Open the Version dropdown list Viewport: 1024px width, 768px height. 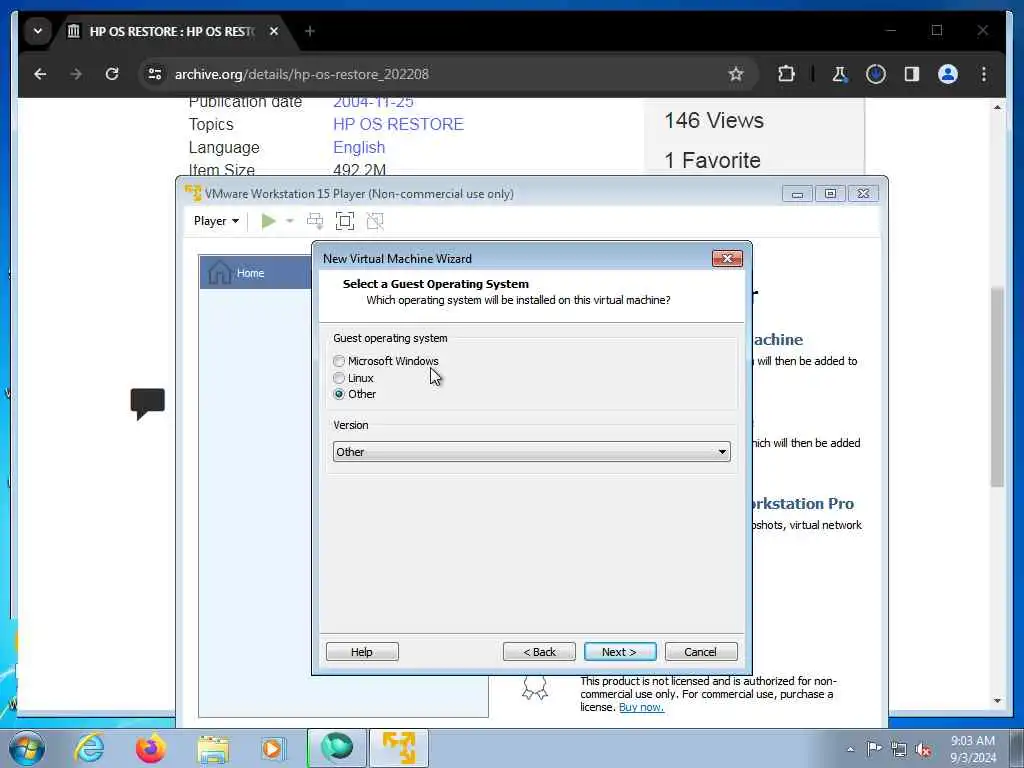pyautogui.click(x=532, y=451)
